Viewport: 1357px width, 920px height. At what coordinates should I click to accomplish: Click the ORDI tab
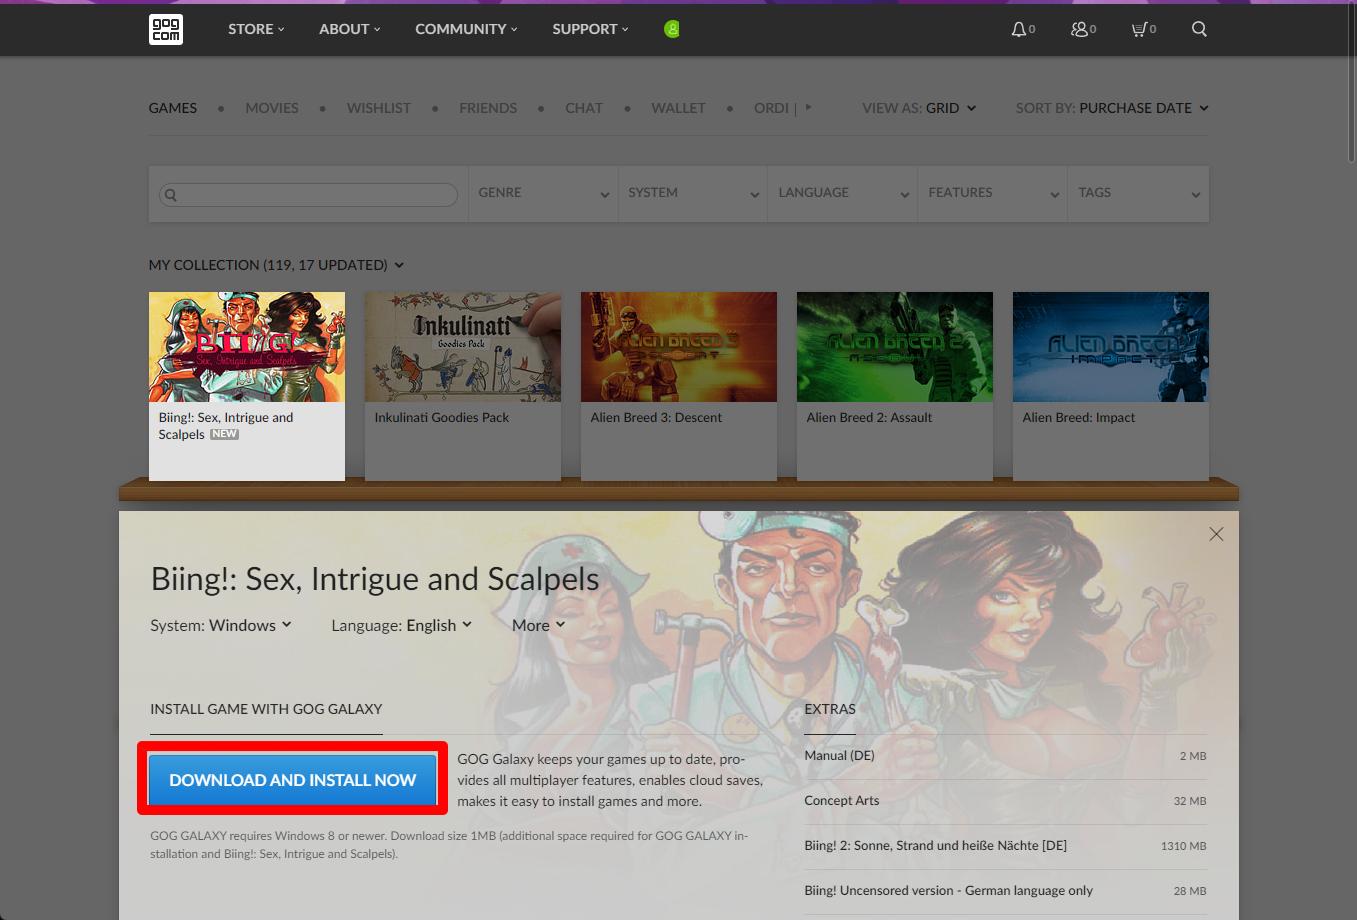click(x=771, y=108)
